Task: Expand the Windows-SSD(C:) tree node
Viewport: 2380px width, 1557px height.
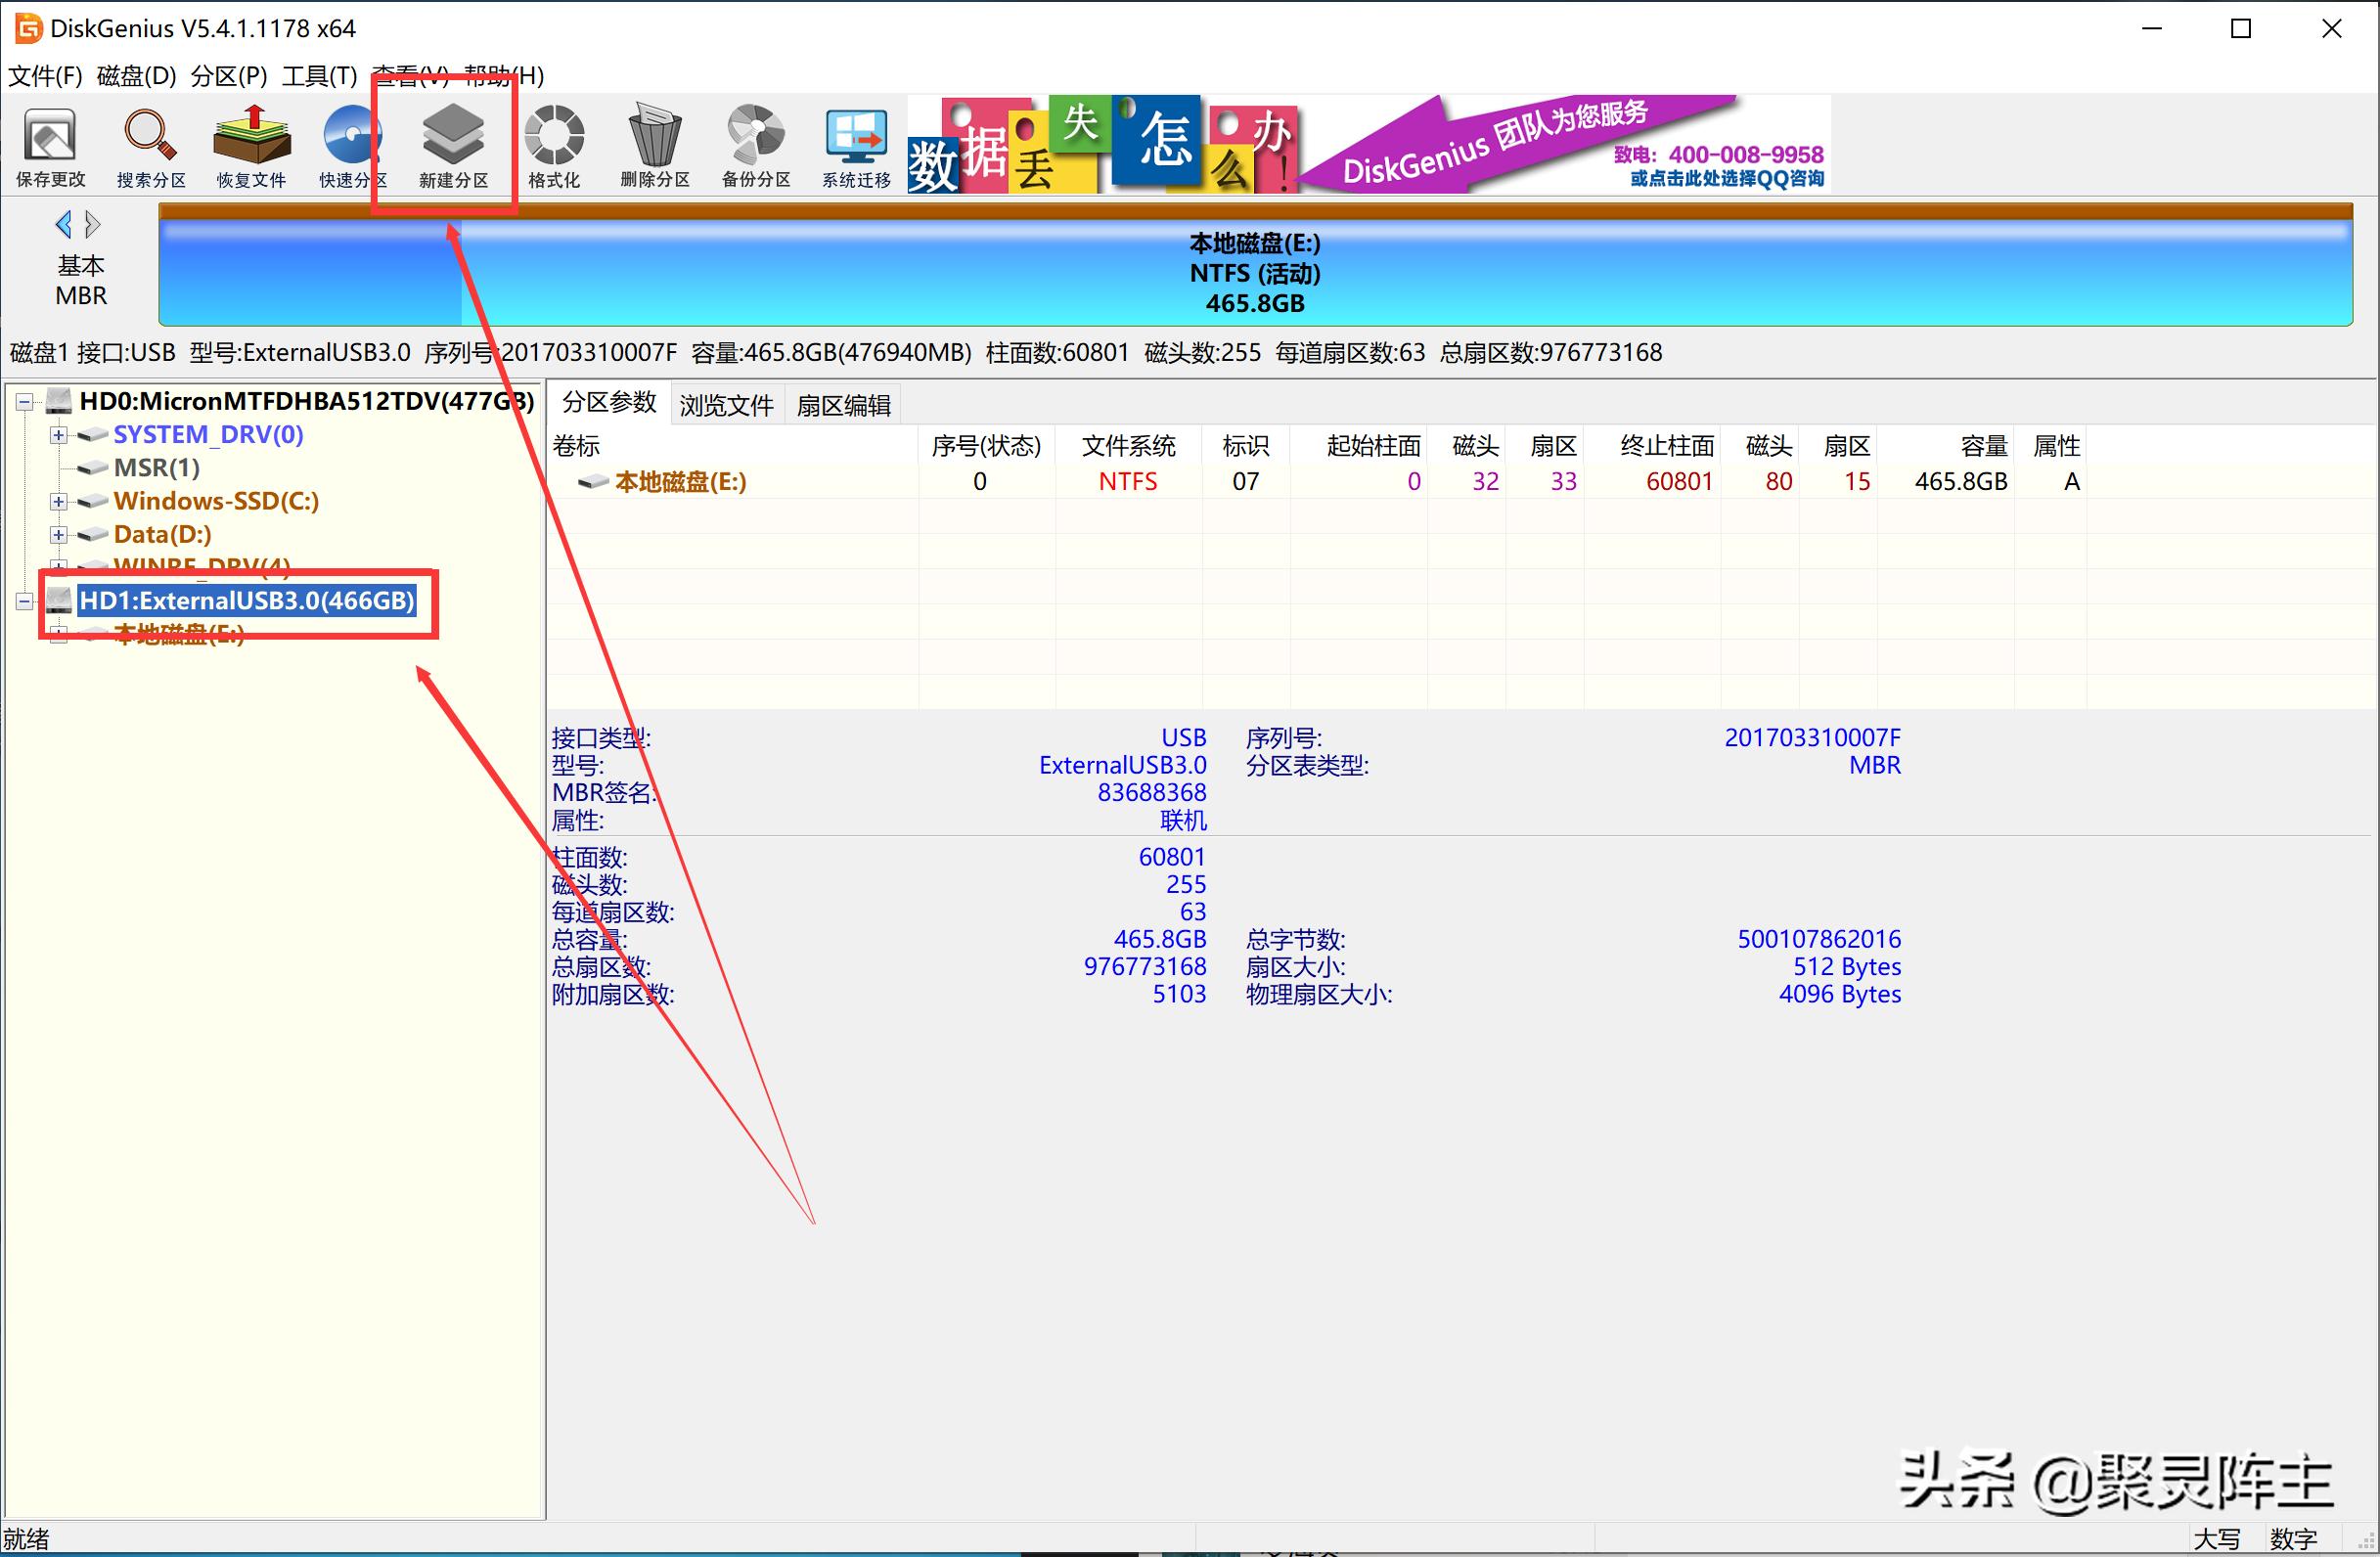Action: click(x=57, y=501)
